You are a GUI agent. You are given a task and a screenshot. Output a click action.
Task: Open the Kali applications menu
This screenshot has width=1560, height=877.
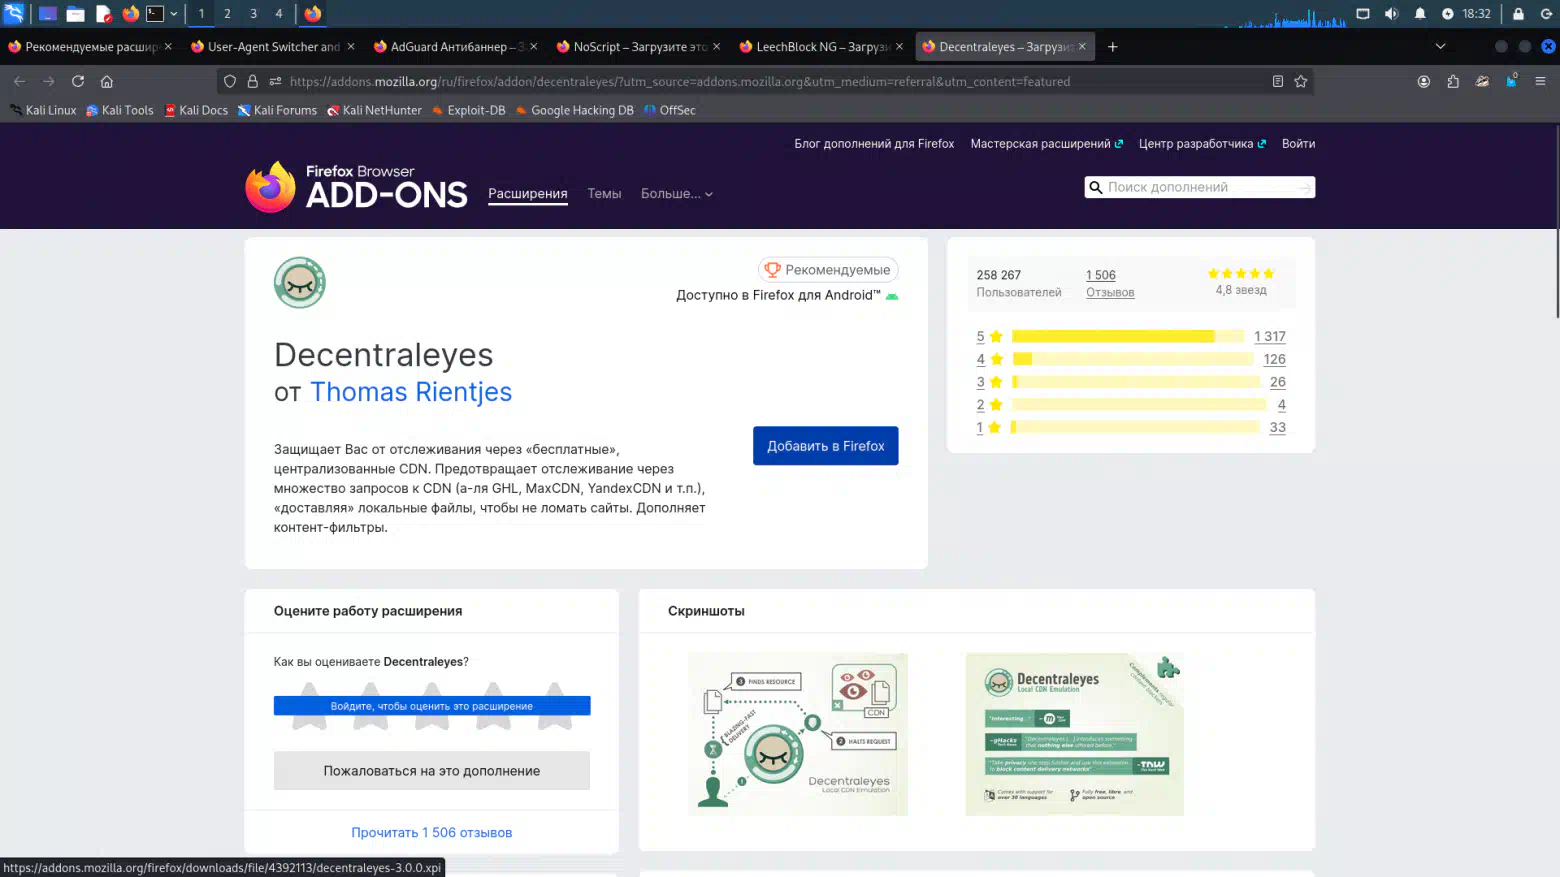pyautogui.click(x=14, y=14)
